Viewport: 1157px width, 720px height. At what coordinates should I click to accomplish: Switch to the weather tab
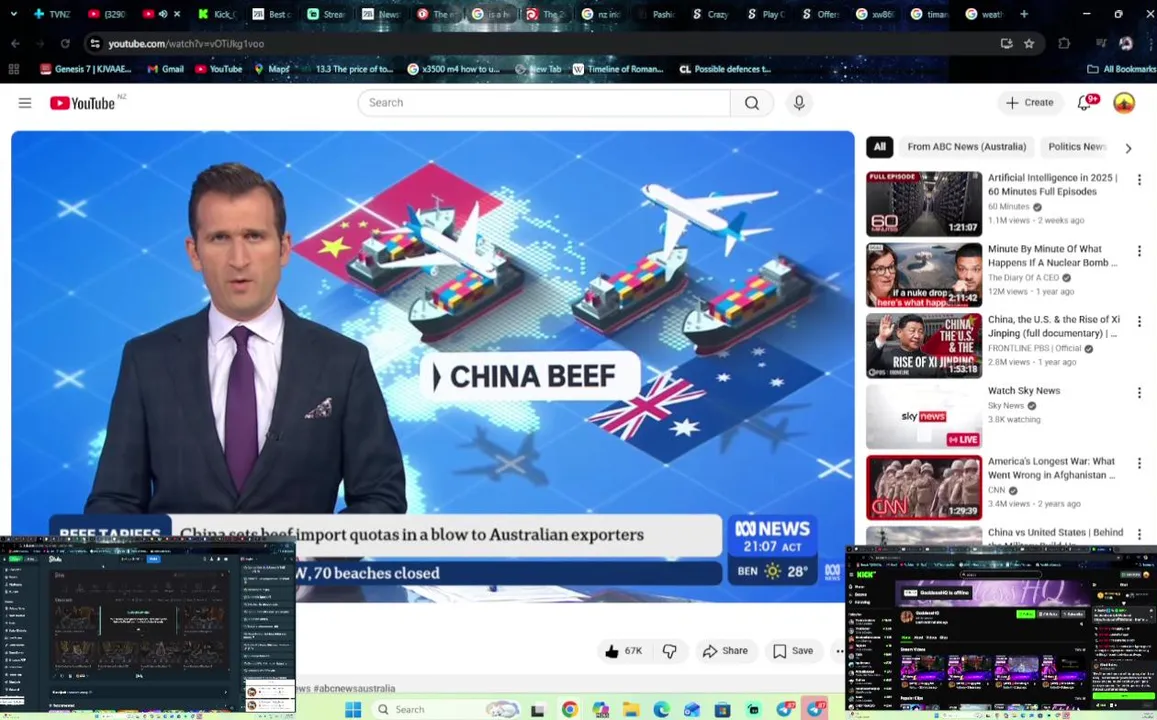coord(985,14)
